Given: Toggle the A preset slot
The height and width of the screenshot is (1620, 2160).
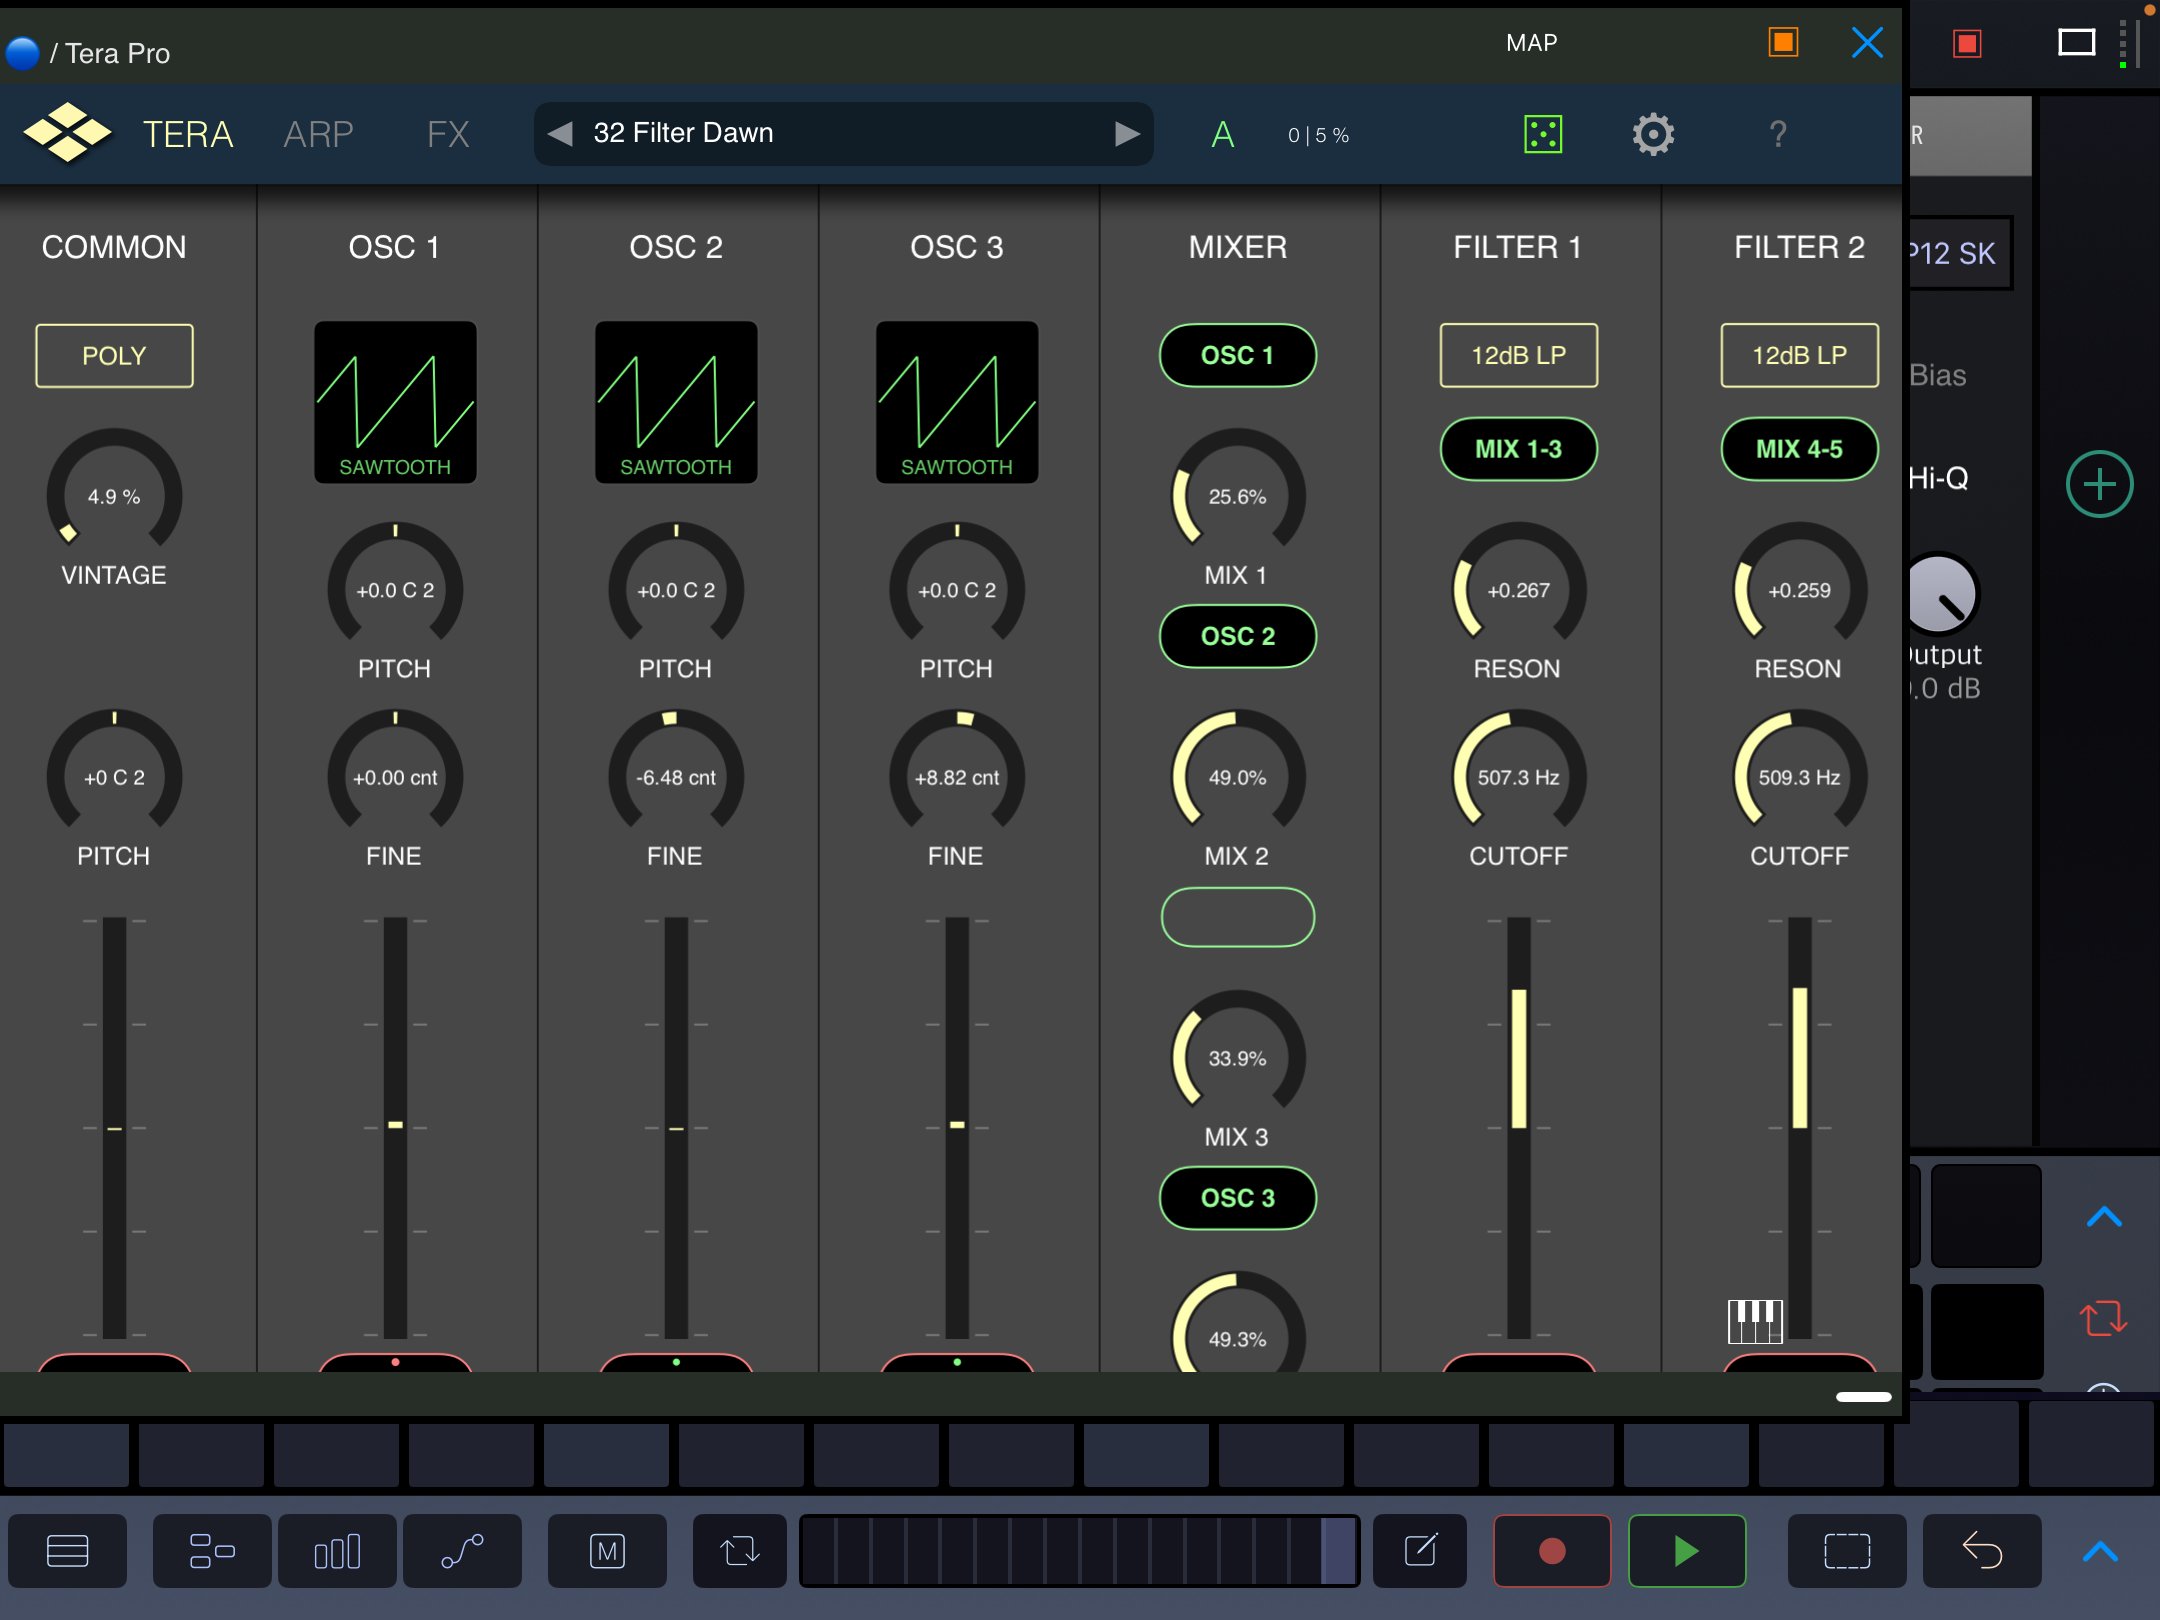Looking at the screenshot, I should click(1222, 134).
